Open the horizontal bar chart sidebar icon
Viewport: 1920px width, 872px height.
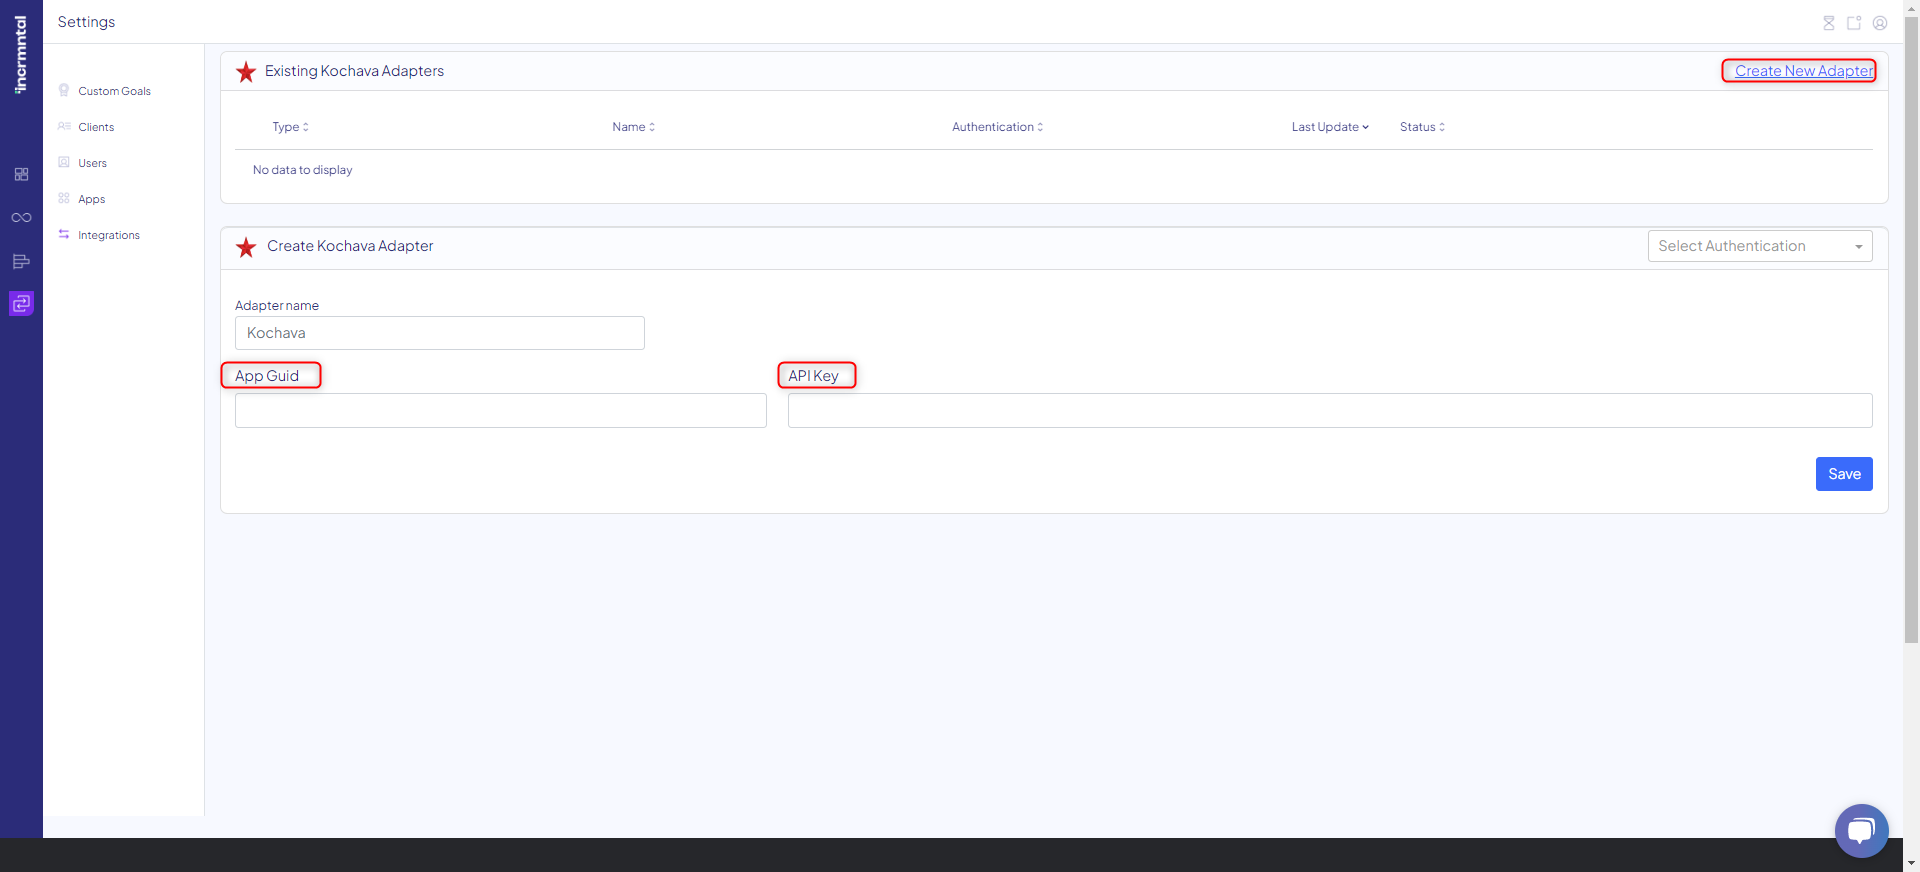(21, 262)
